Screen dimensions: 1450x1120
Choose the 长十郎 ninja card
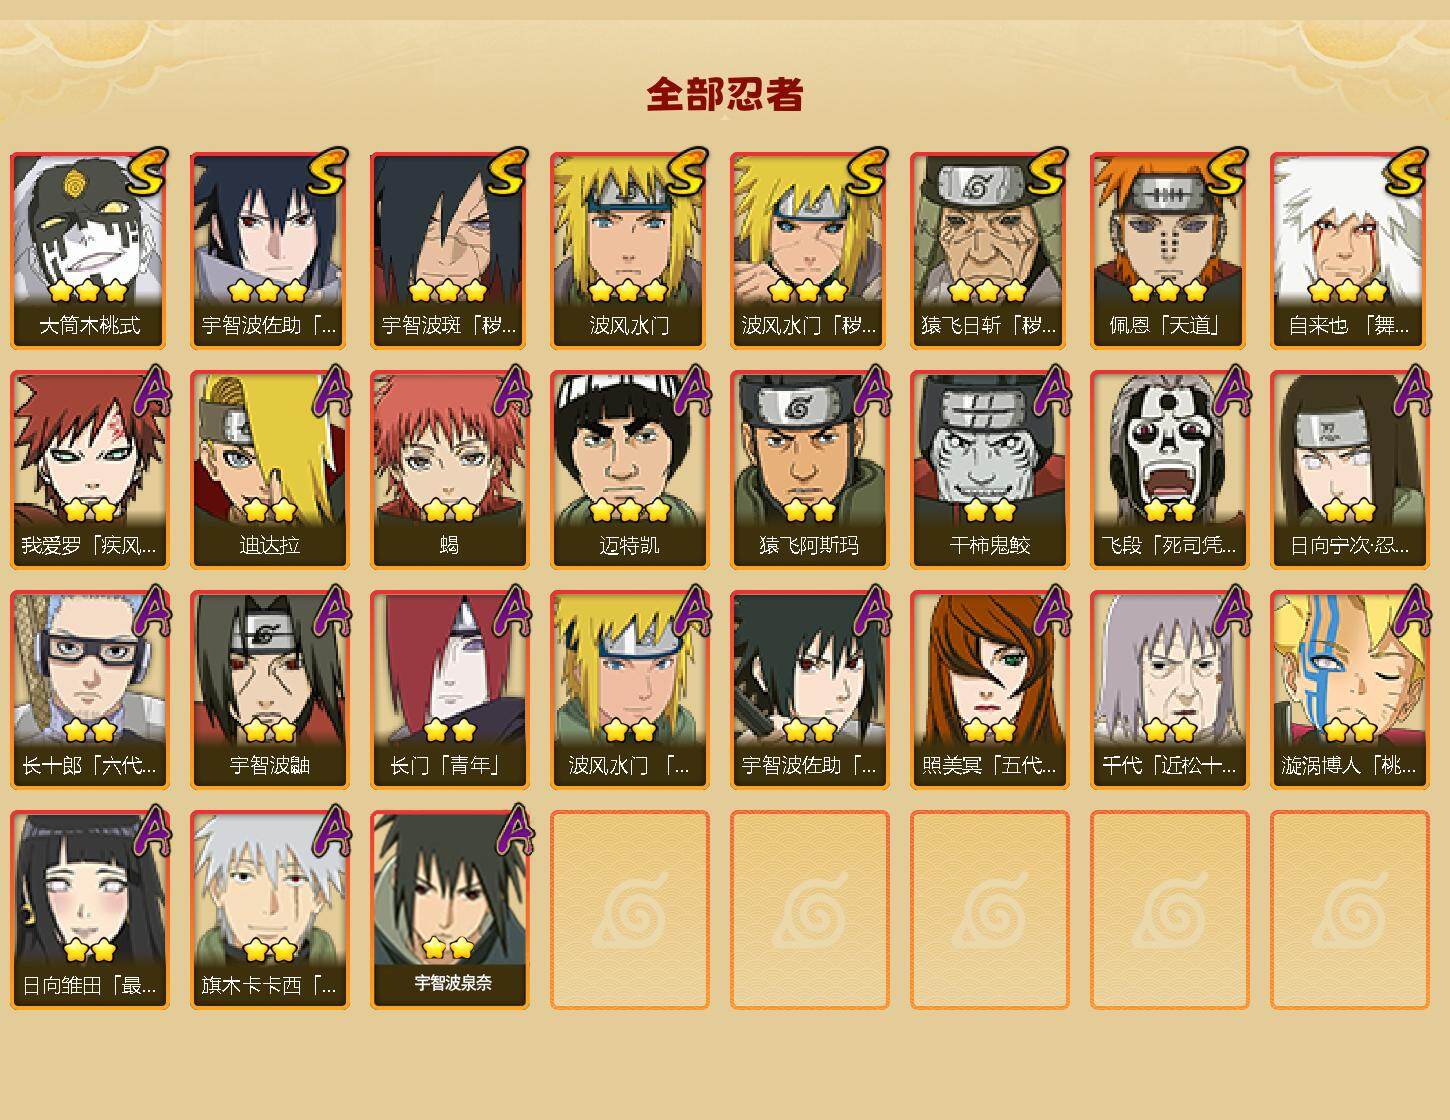pyautogui.click(x=89, y=690)
